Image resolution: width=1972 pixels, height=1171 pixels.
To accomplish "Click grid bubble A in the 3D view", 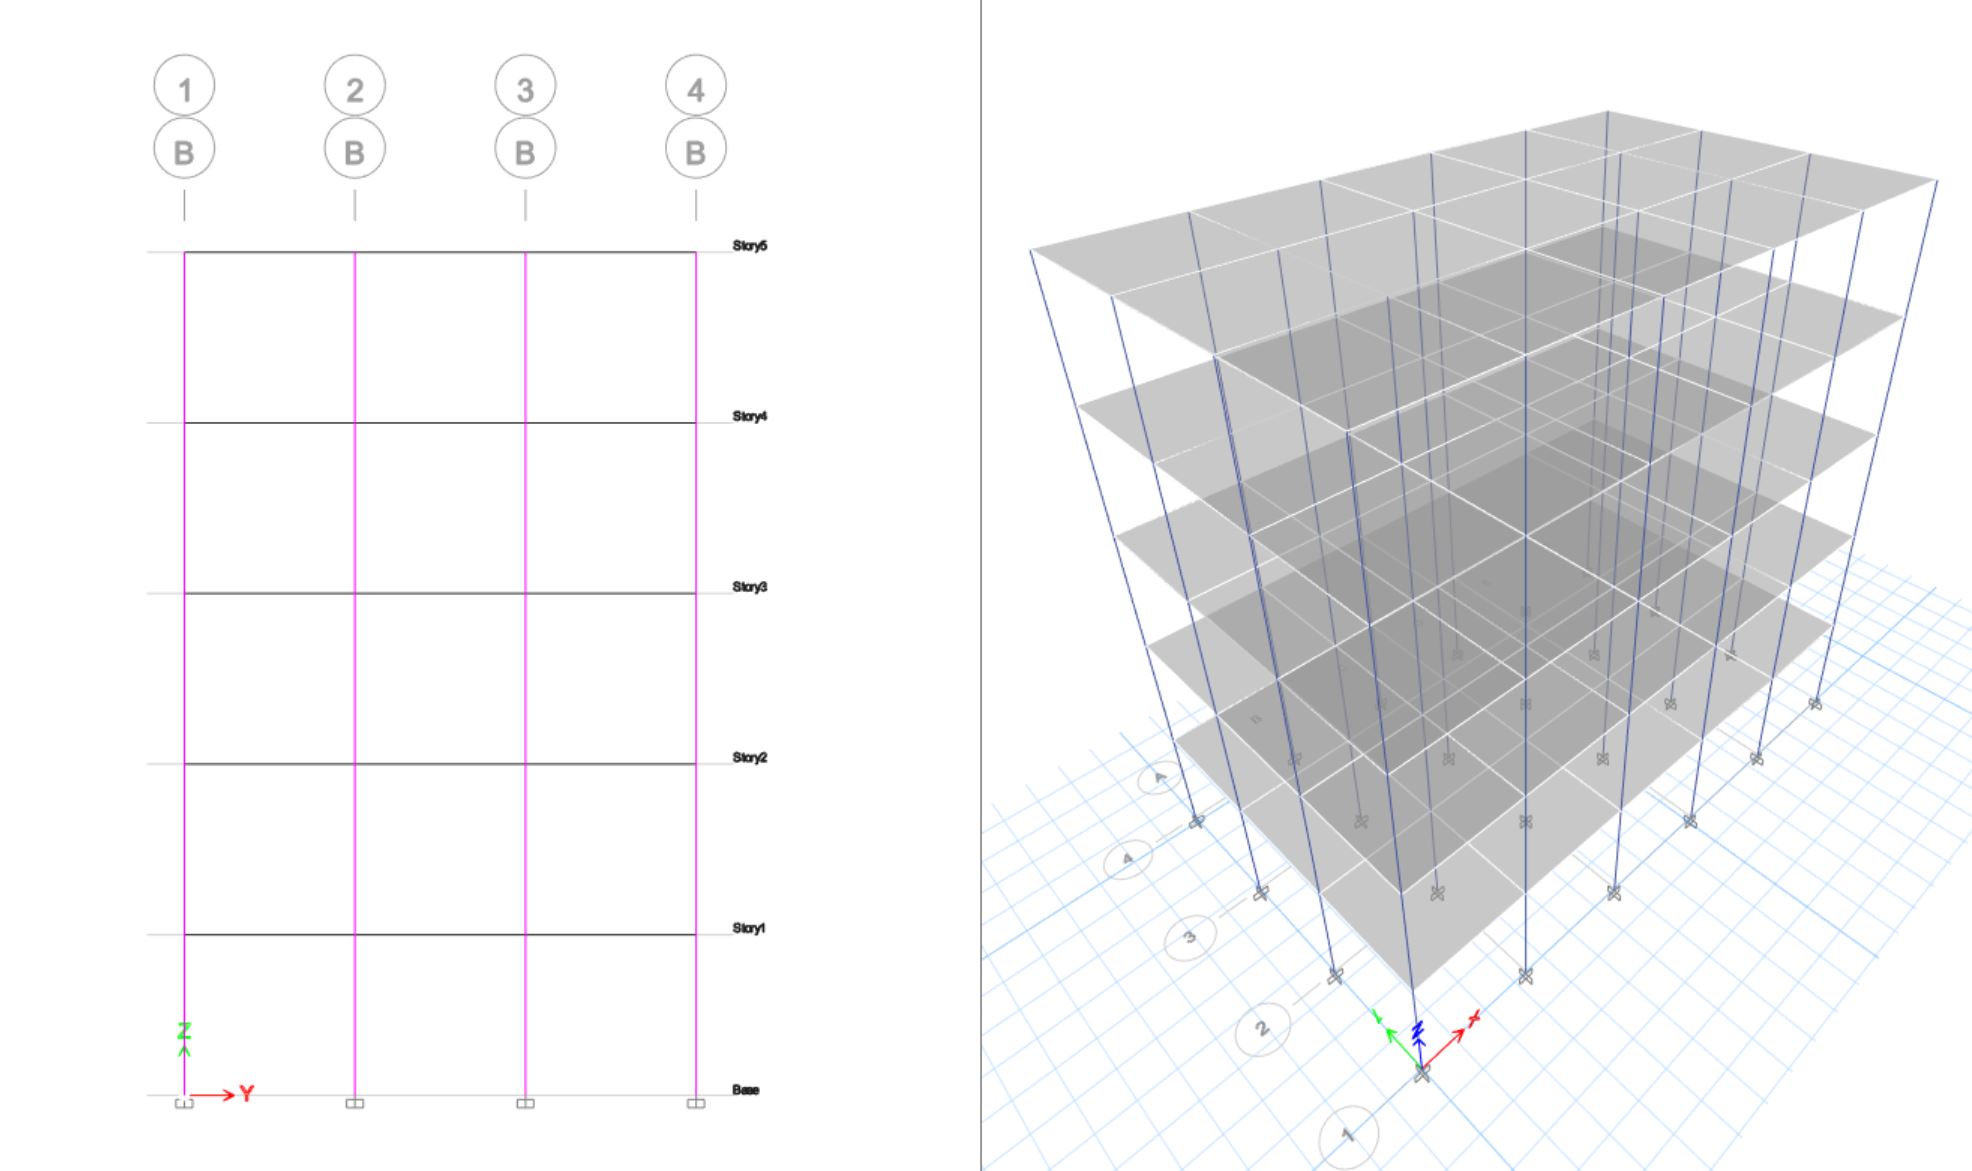I will tap(1160, 776).
